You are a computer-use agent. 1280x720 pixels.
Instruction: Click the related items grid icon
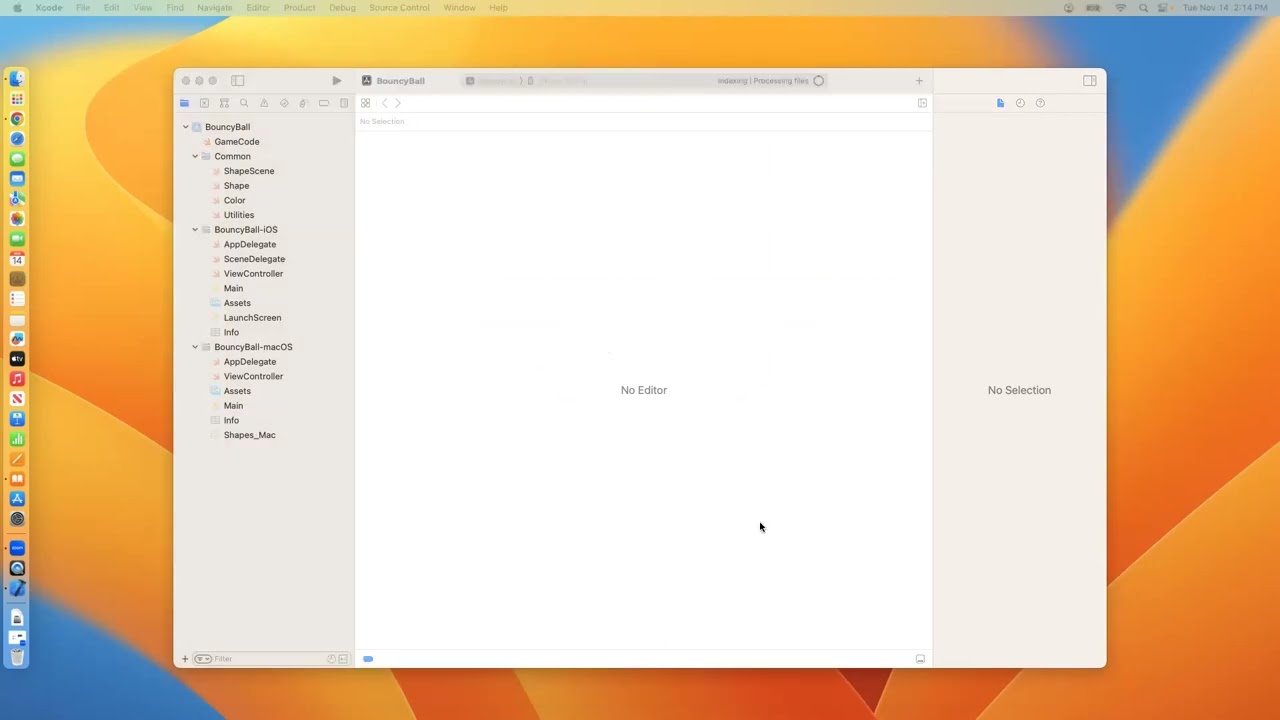(x=366, y=103)
